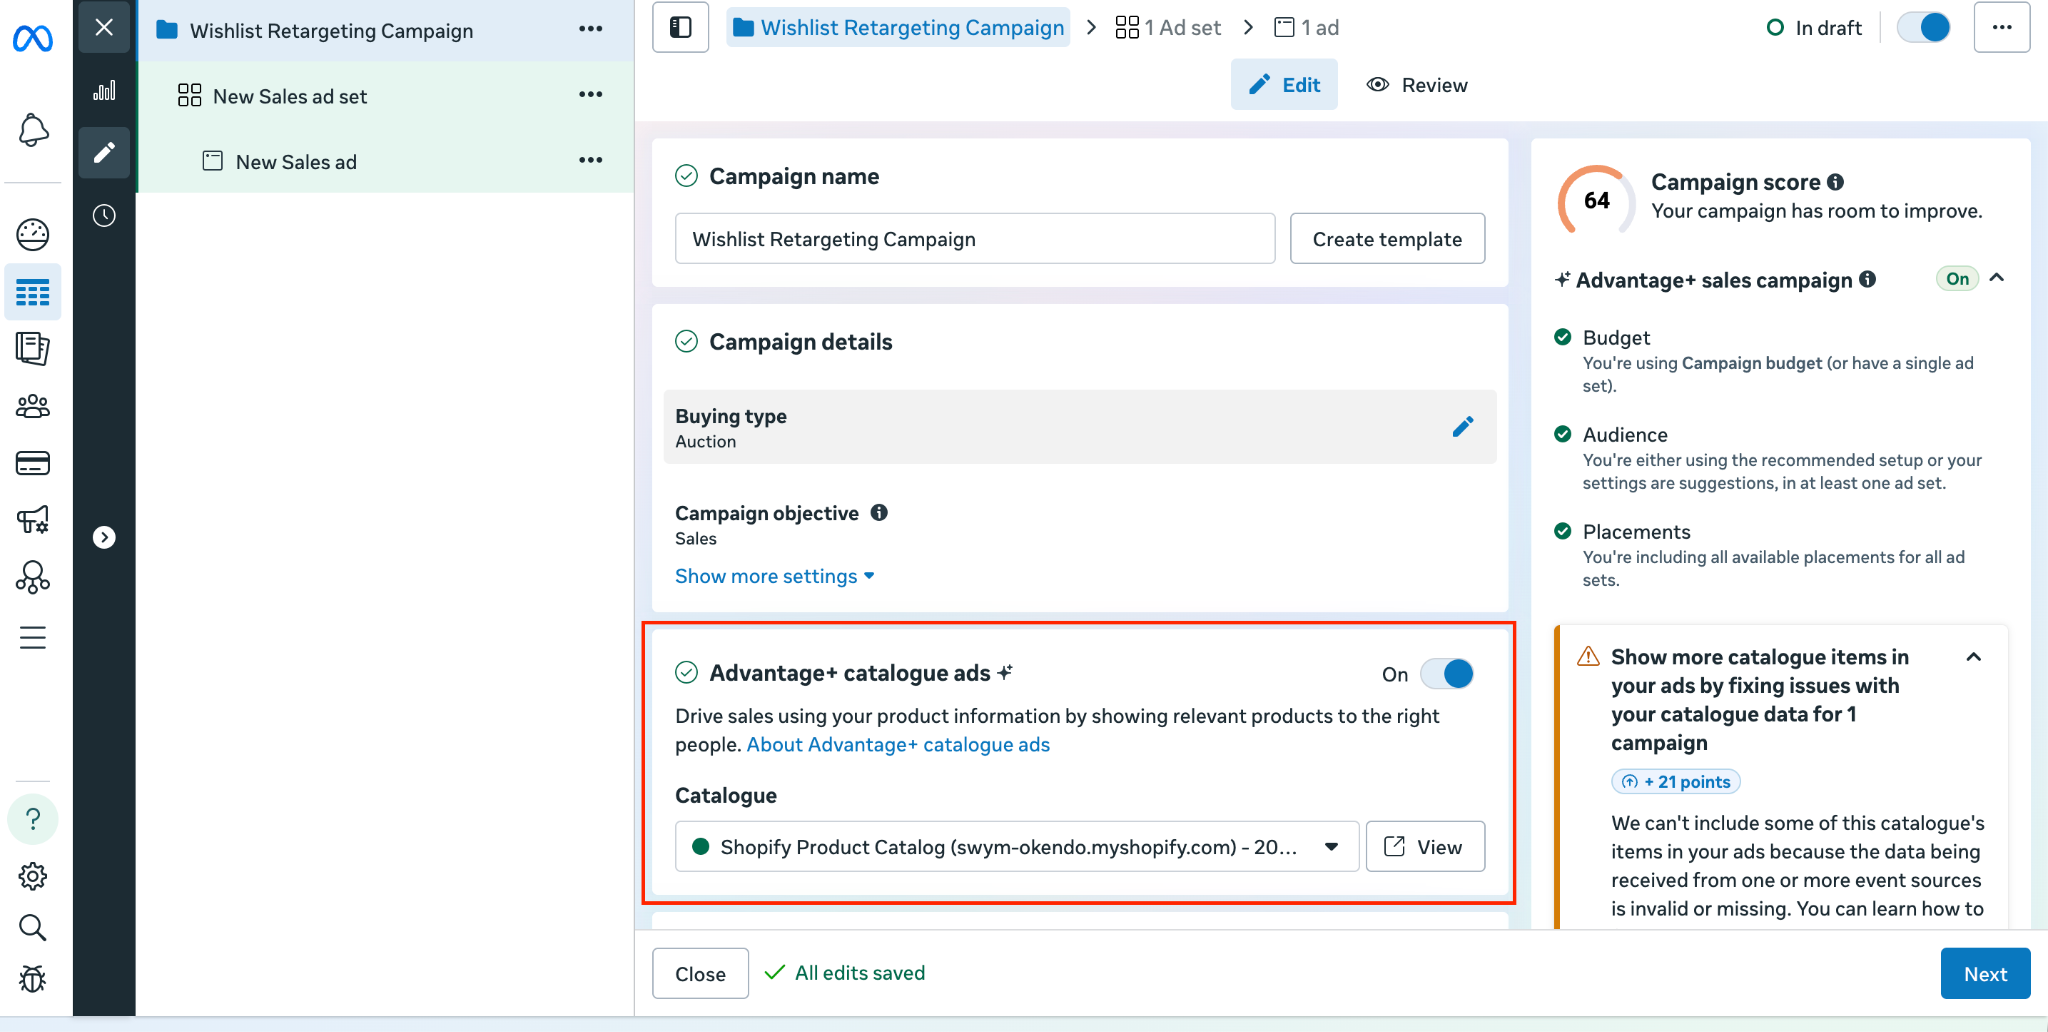Click the Next button
The width and height of the screenshot is (2048, 1032).
coord(1985,974)
